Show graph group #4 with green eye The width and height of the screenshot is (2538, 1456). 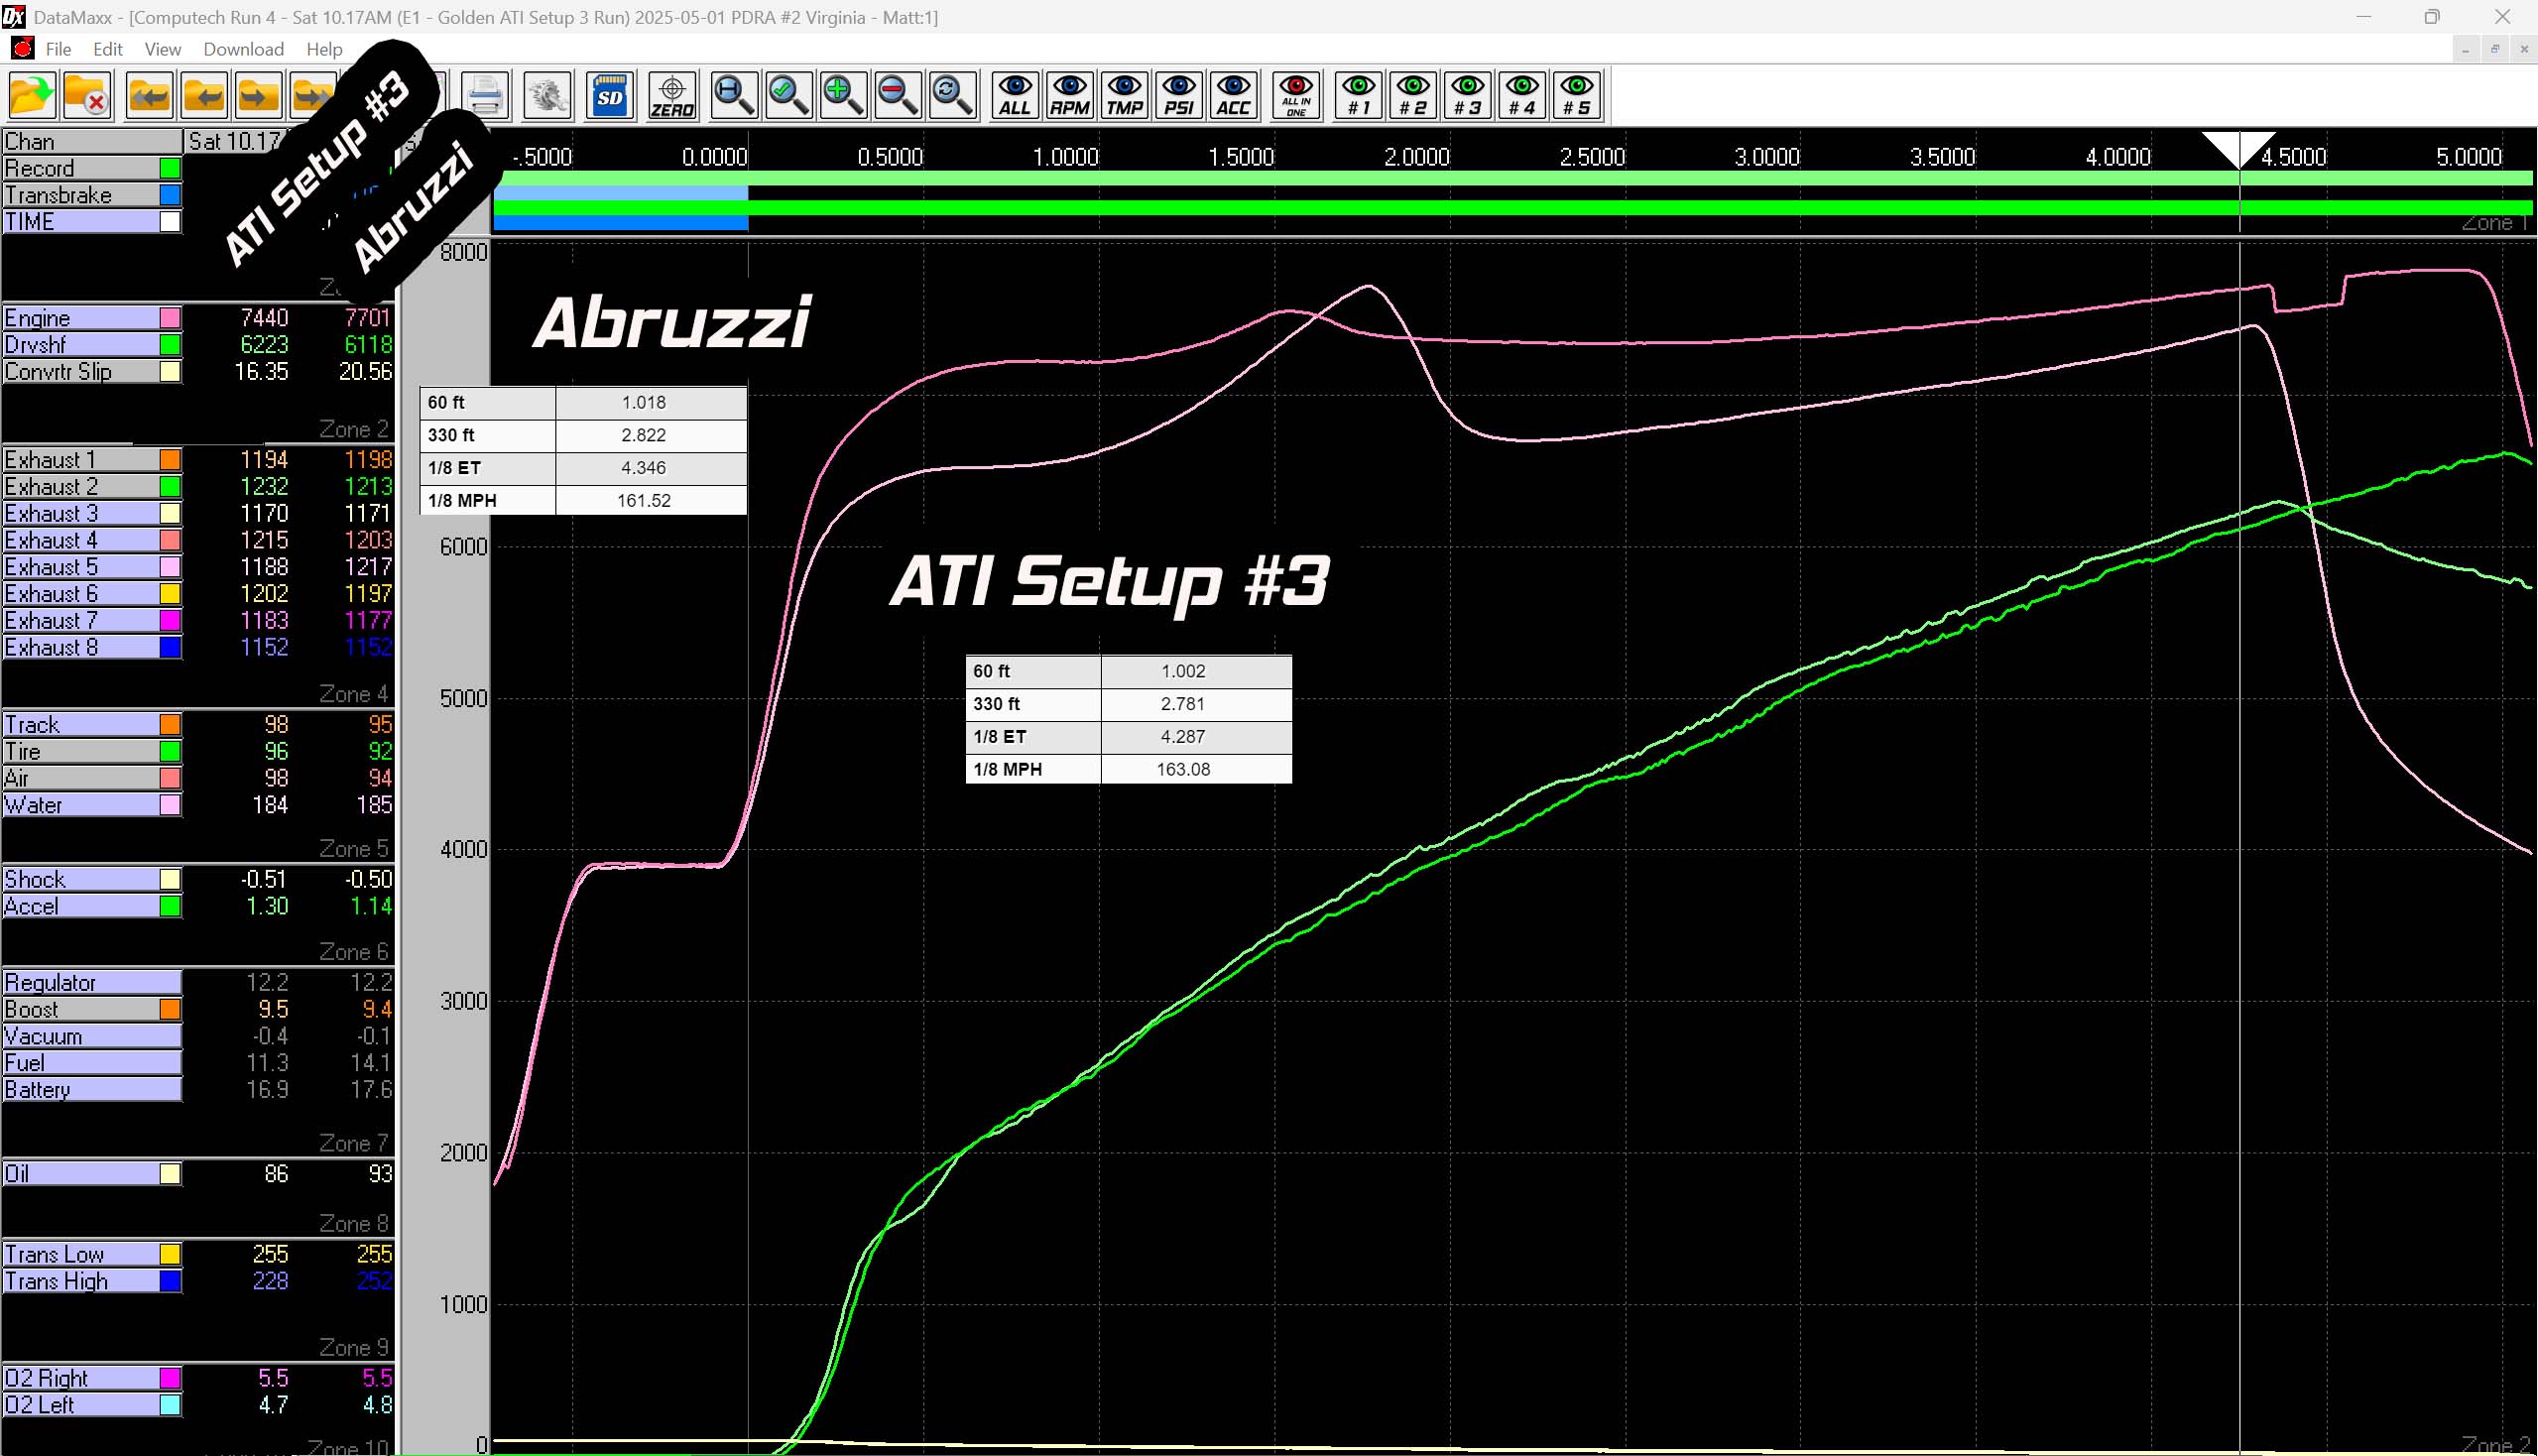(x=1522, y=96)
